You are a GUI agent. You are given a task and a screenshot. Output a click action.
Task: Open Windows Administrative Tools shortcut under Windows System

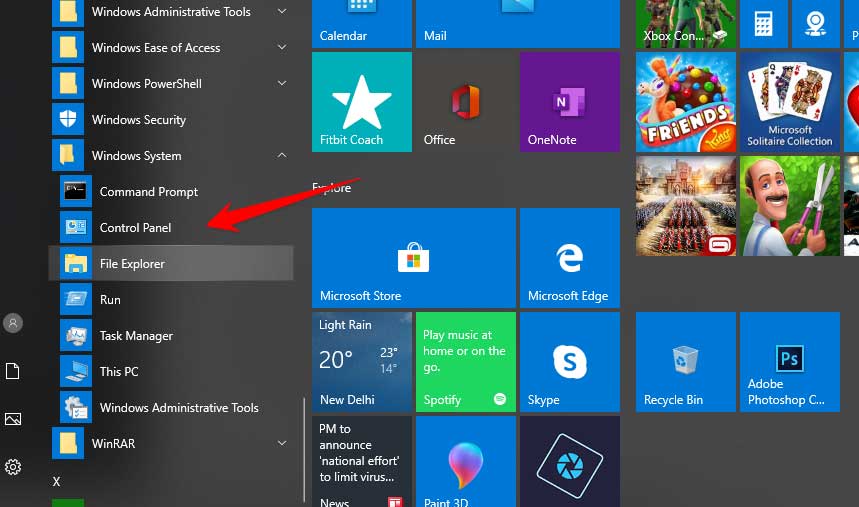pos(171,408)
